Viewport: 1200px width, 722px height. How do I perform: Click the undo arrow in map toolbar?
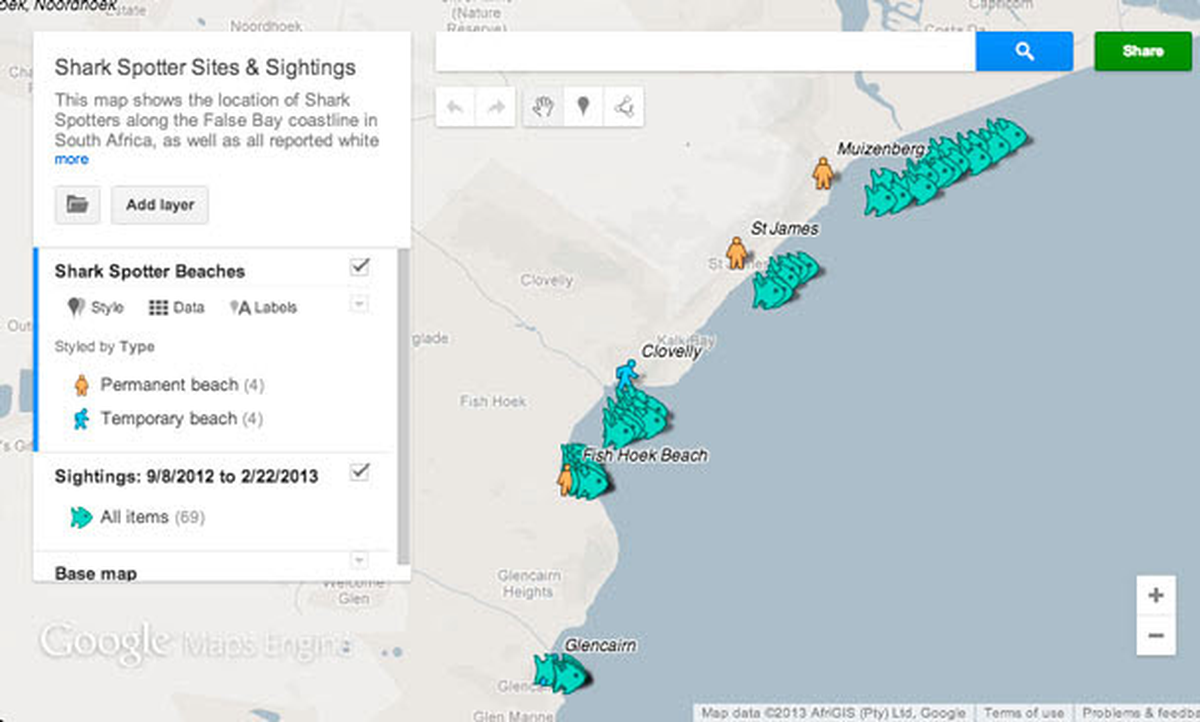coord(456,107)
